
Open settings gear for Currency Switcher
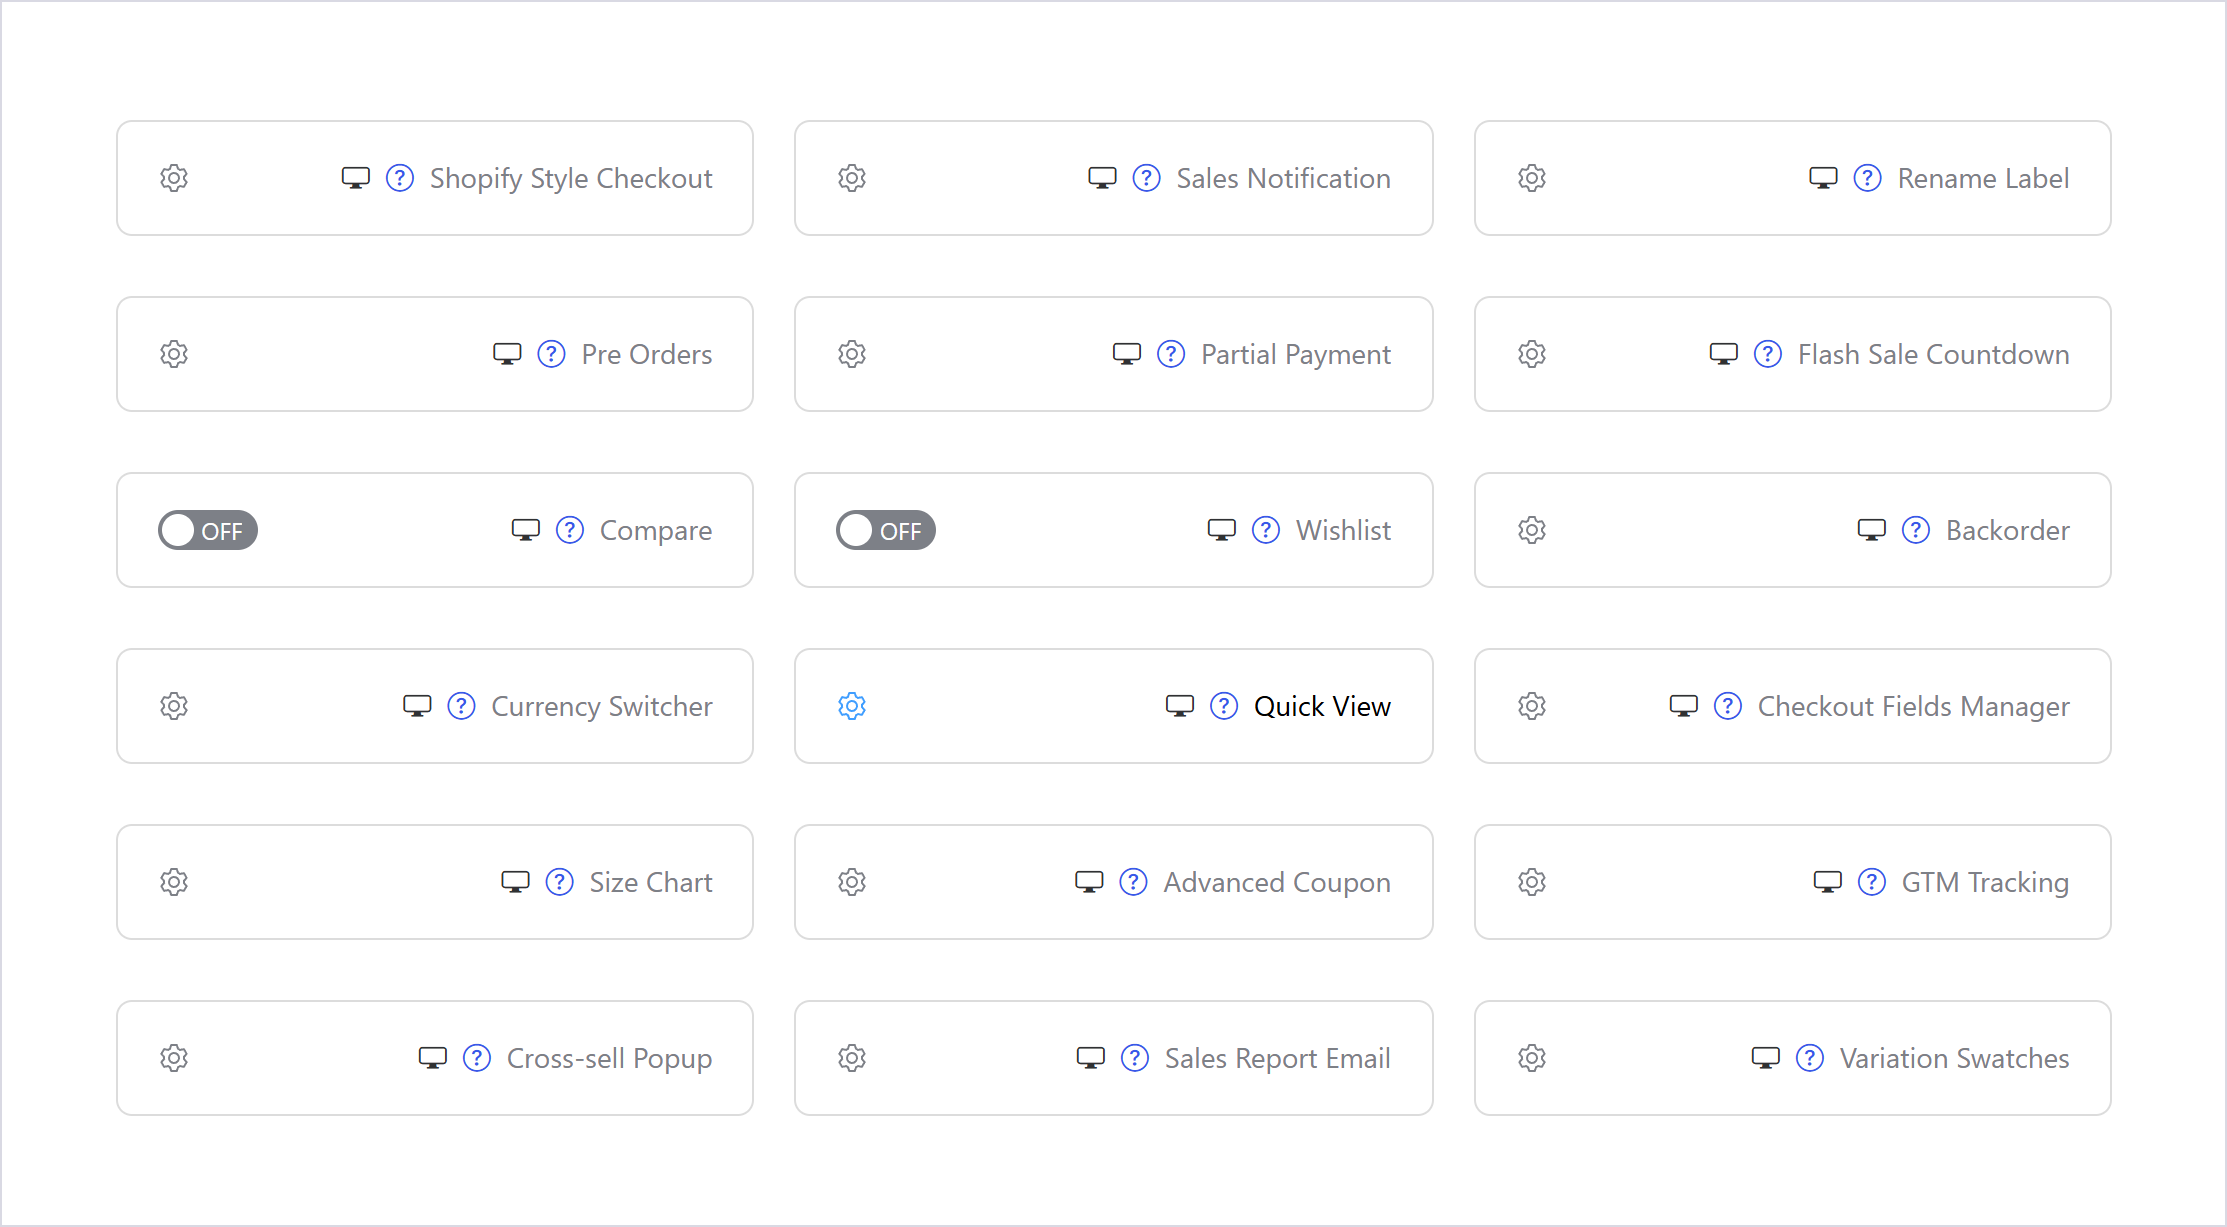click(x=174, y=706)
